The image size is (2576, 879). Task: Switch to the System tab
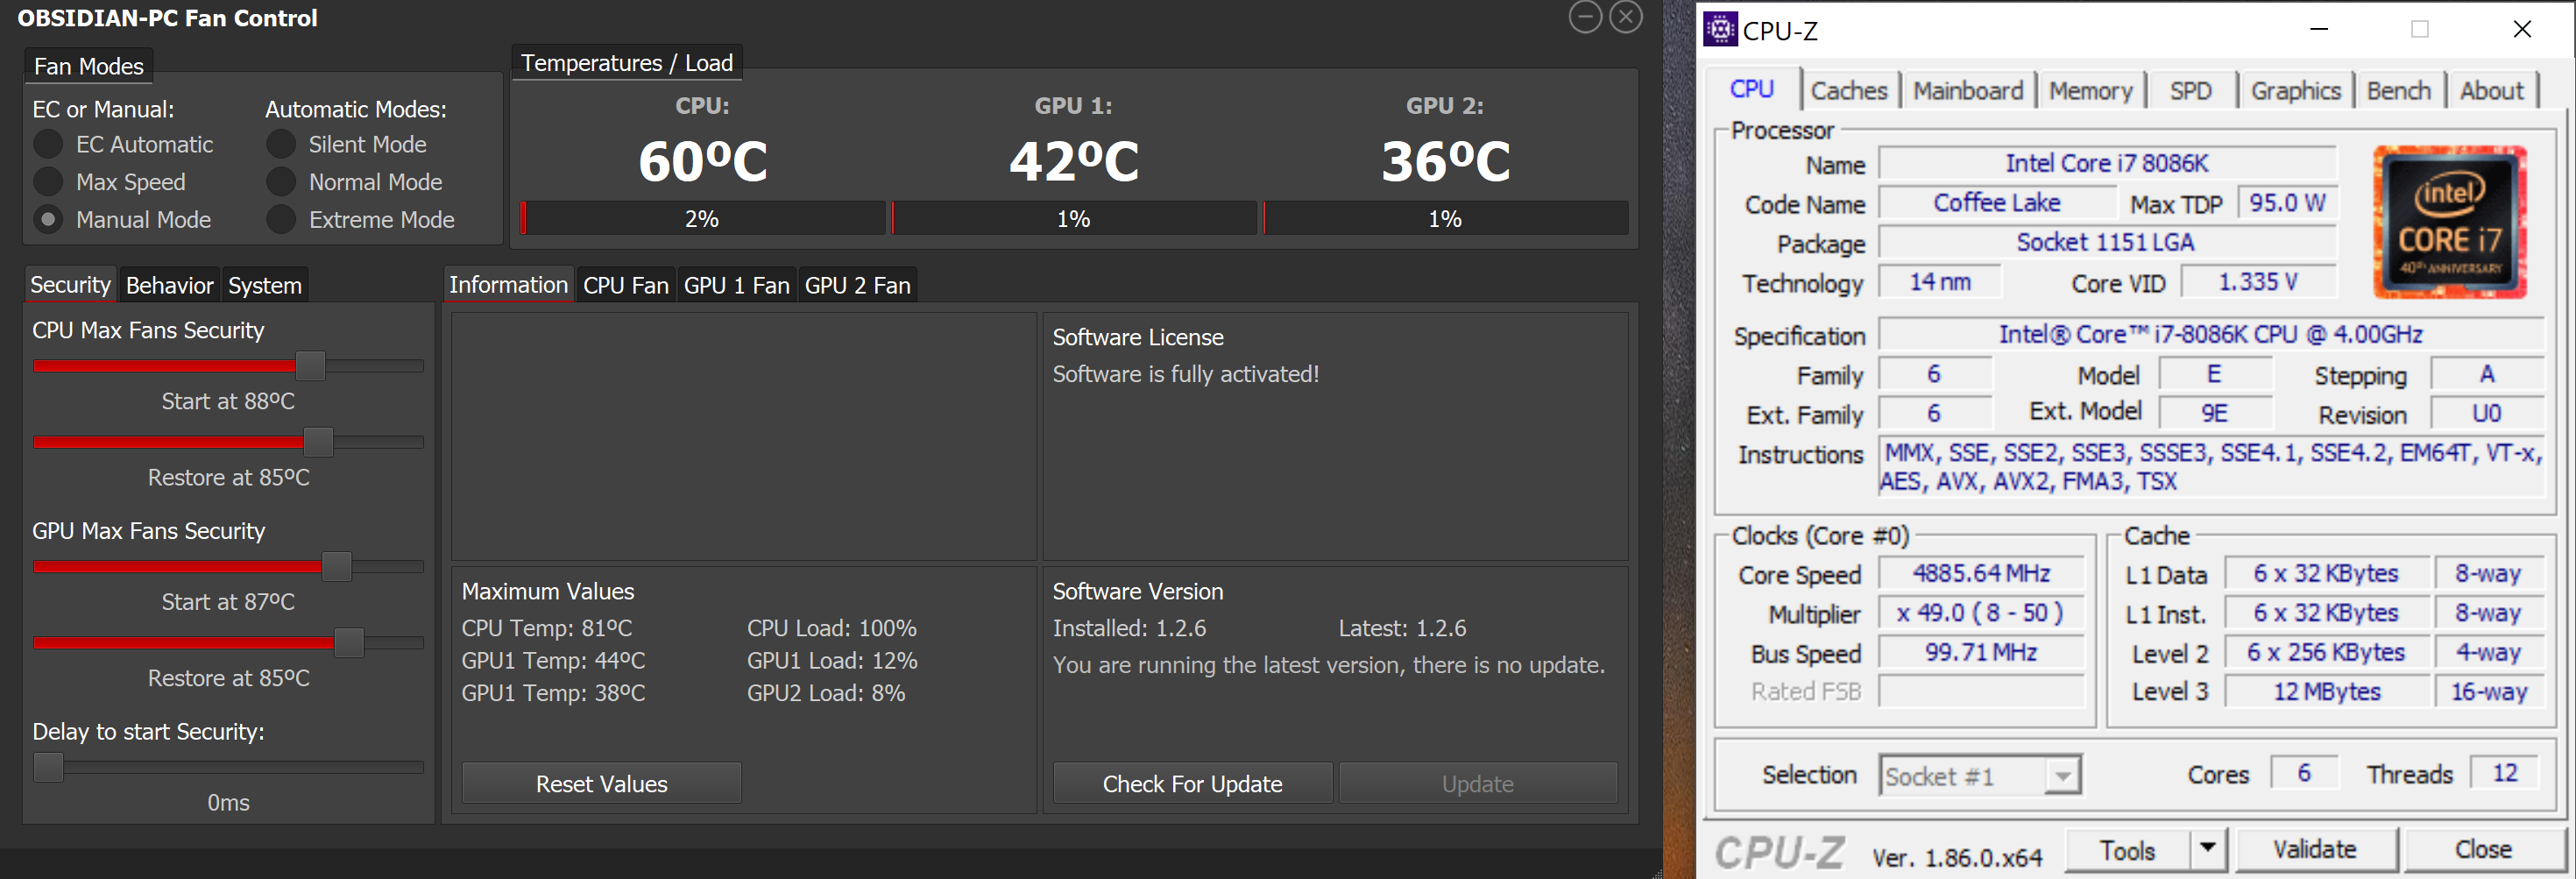pos(265,285)
